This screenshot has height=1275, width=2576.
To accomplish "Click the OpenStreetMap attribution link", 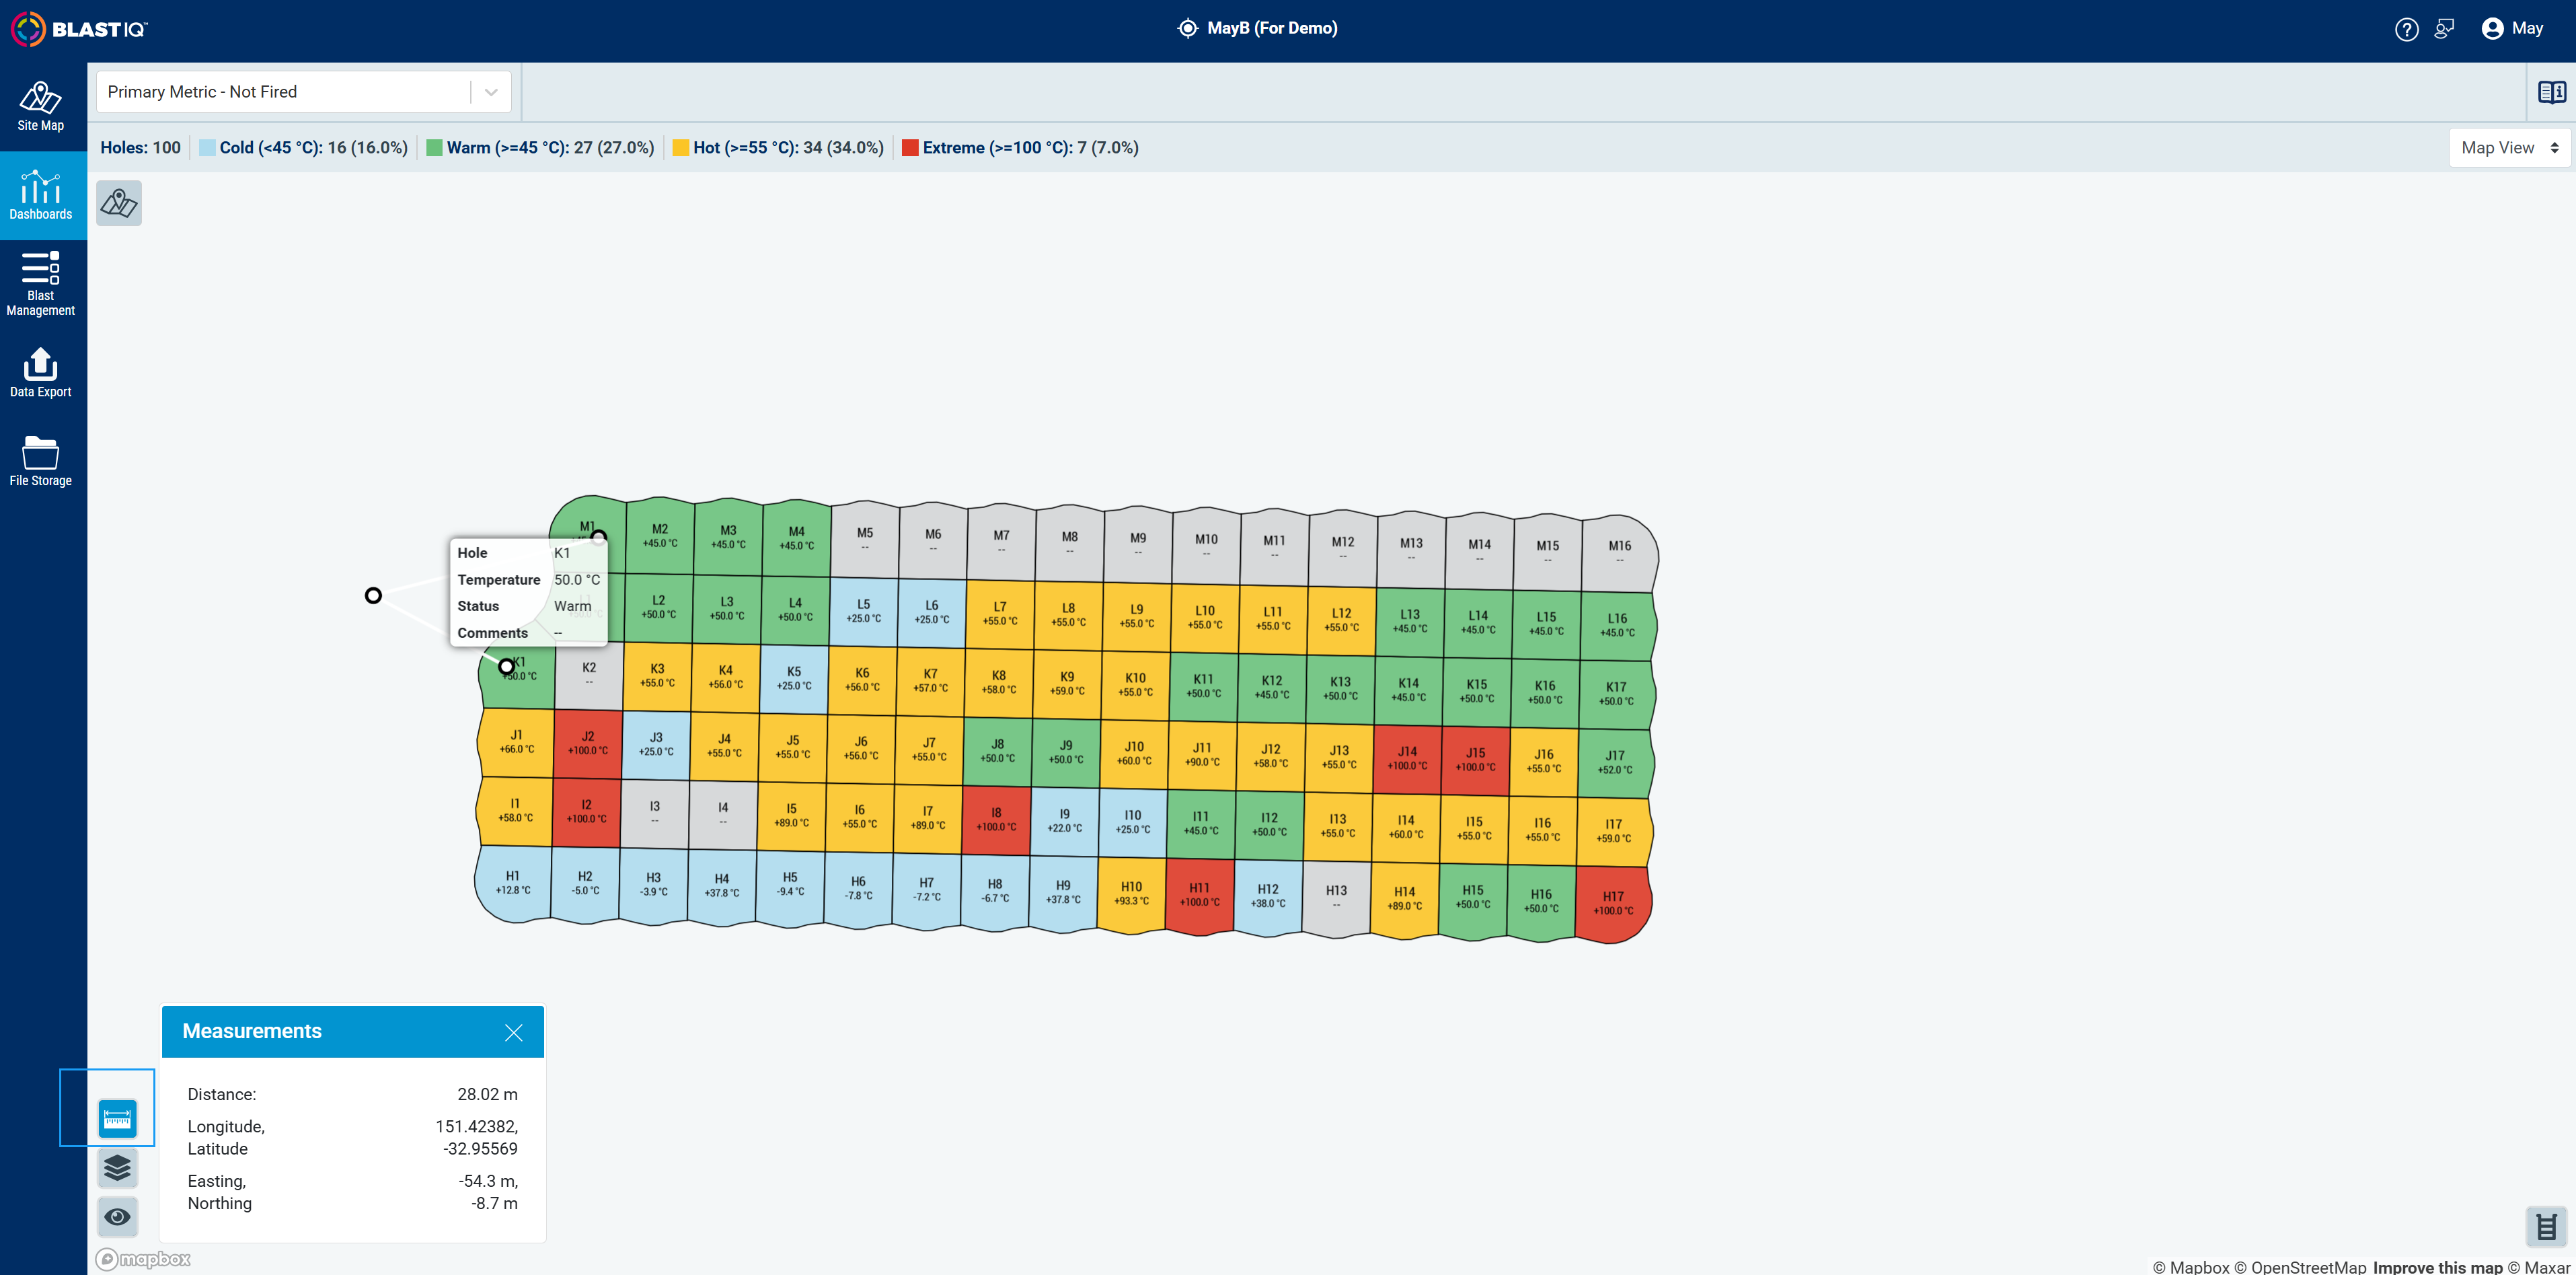I will point(2300,1267).
